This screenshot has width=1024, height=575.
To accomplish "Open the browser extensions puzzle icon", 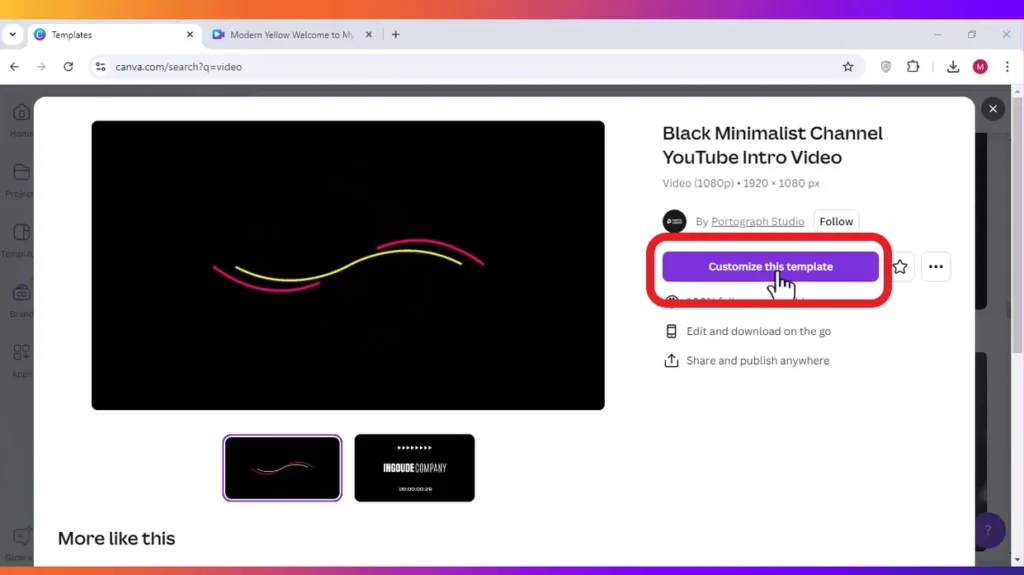I will (913, 67).
